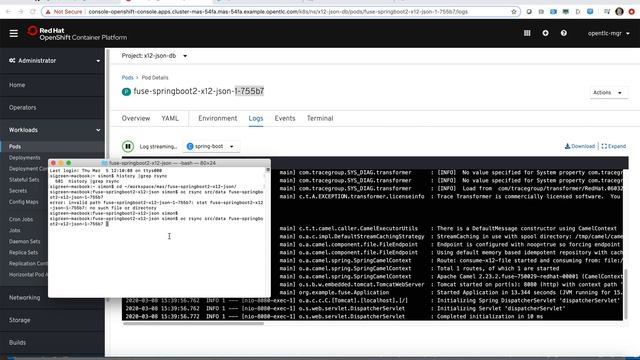640x360 pixels.
Task: Switch to the Overview tab
Action: click(136, 118)
